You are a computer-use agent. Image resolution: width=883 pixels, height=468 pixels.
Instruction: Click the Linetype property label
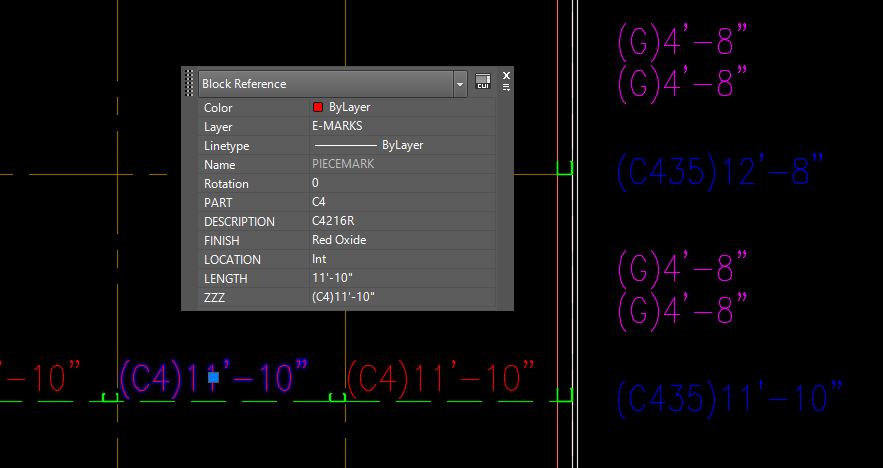pyautogui.click(x=226, y=146)
